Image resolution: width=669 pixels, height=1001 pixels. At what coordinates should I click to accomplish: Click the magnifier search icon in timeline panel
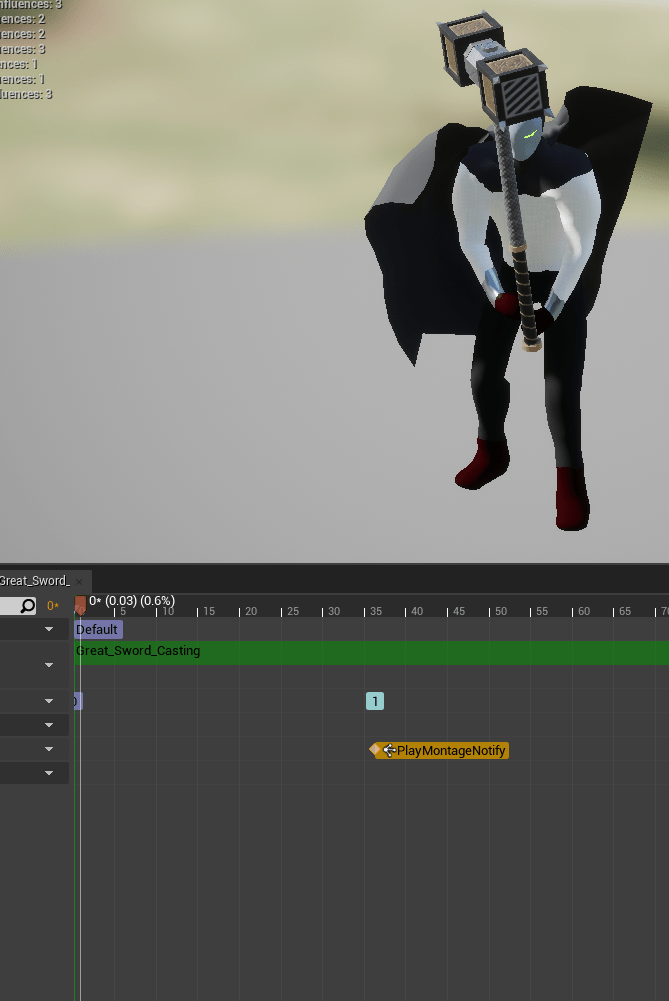pos(28,606)
